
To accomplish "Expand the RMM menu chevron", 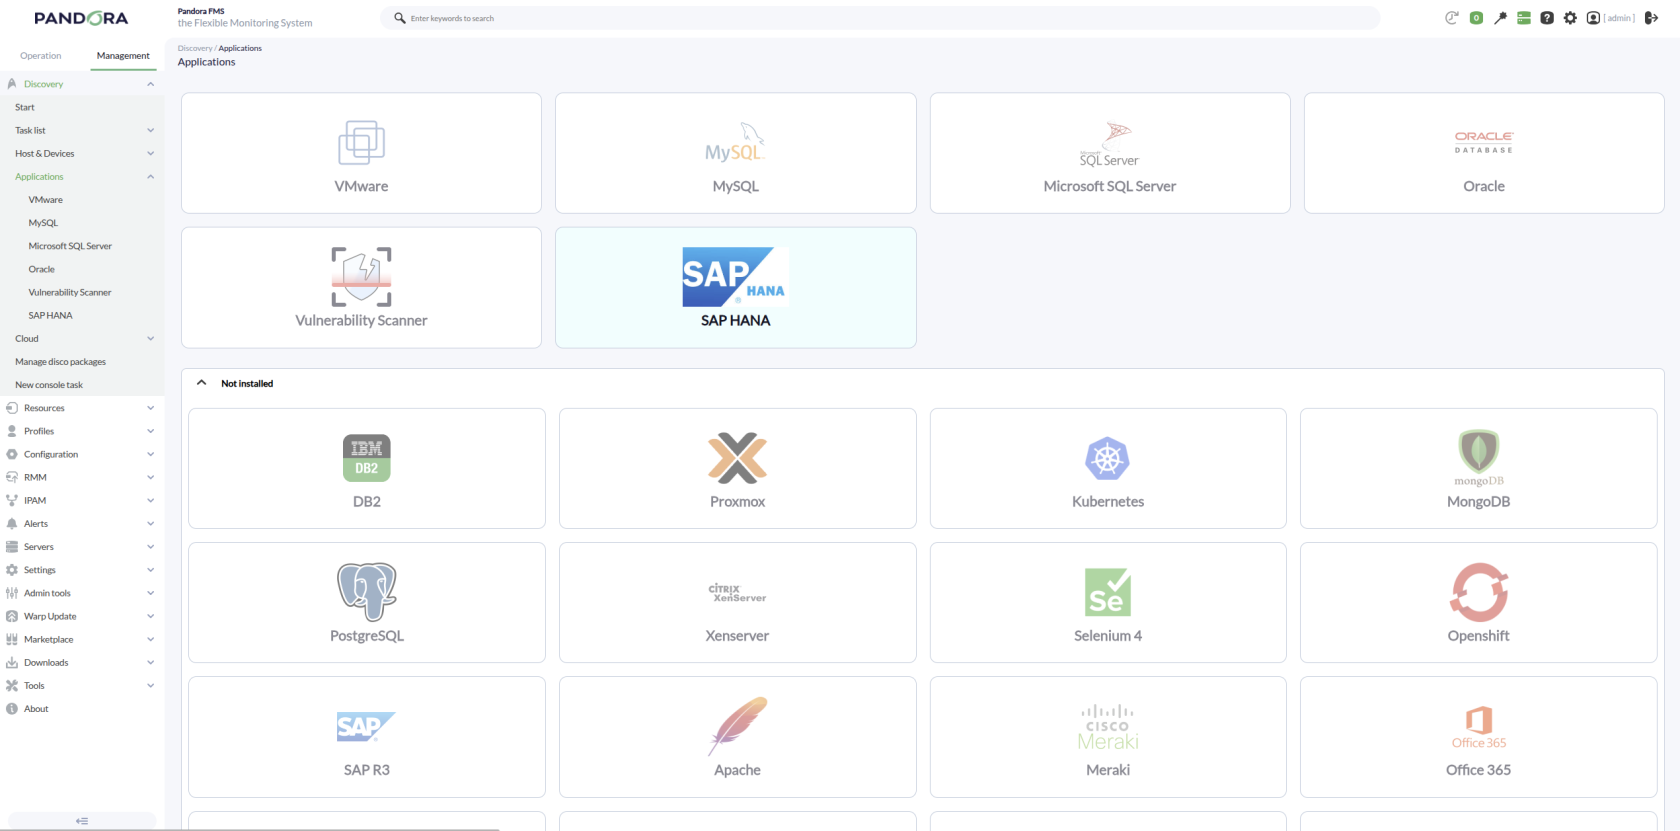I will click(151, 478).
